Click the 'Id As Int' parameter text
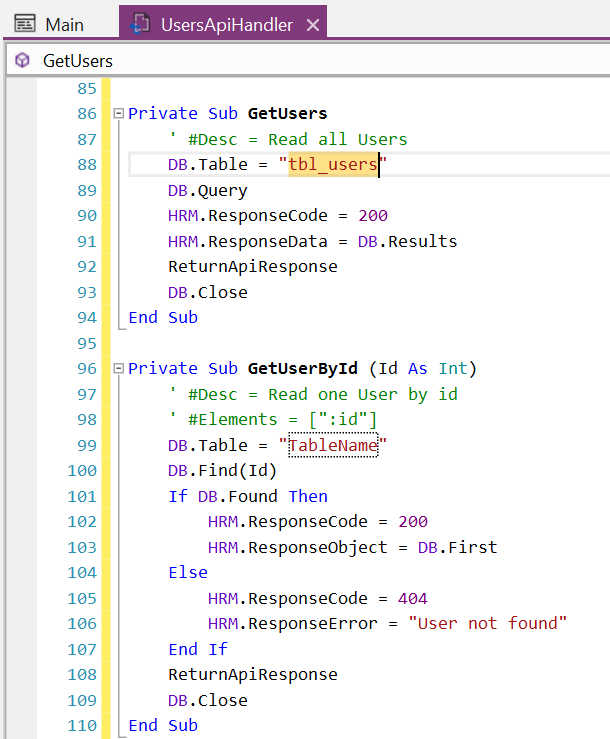Image resolution: width=610 pixels, height=739 pixels. tap(423, 369)
